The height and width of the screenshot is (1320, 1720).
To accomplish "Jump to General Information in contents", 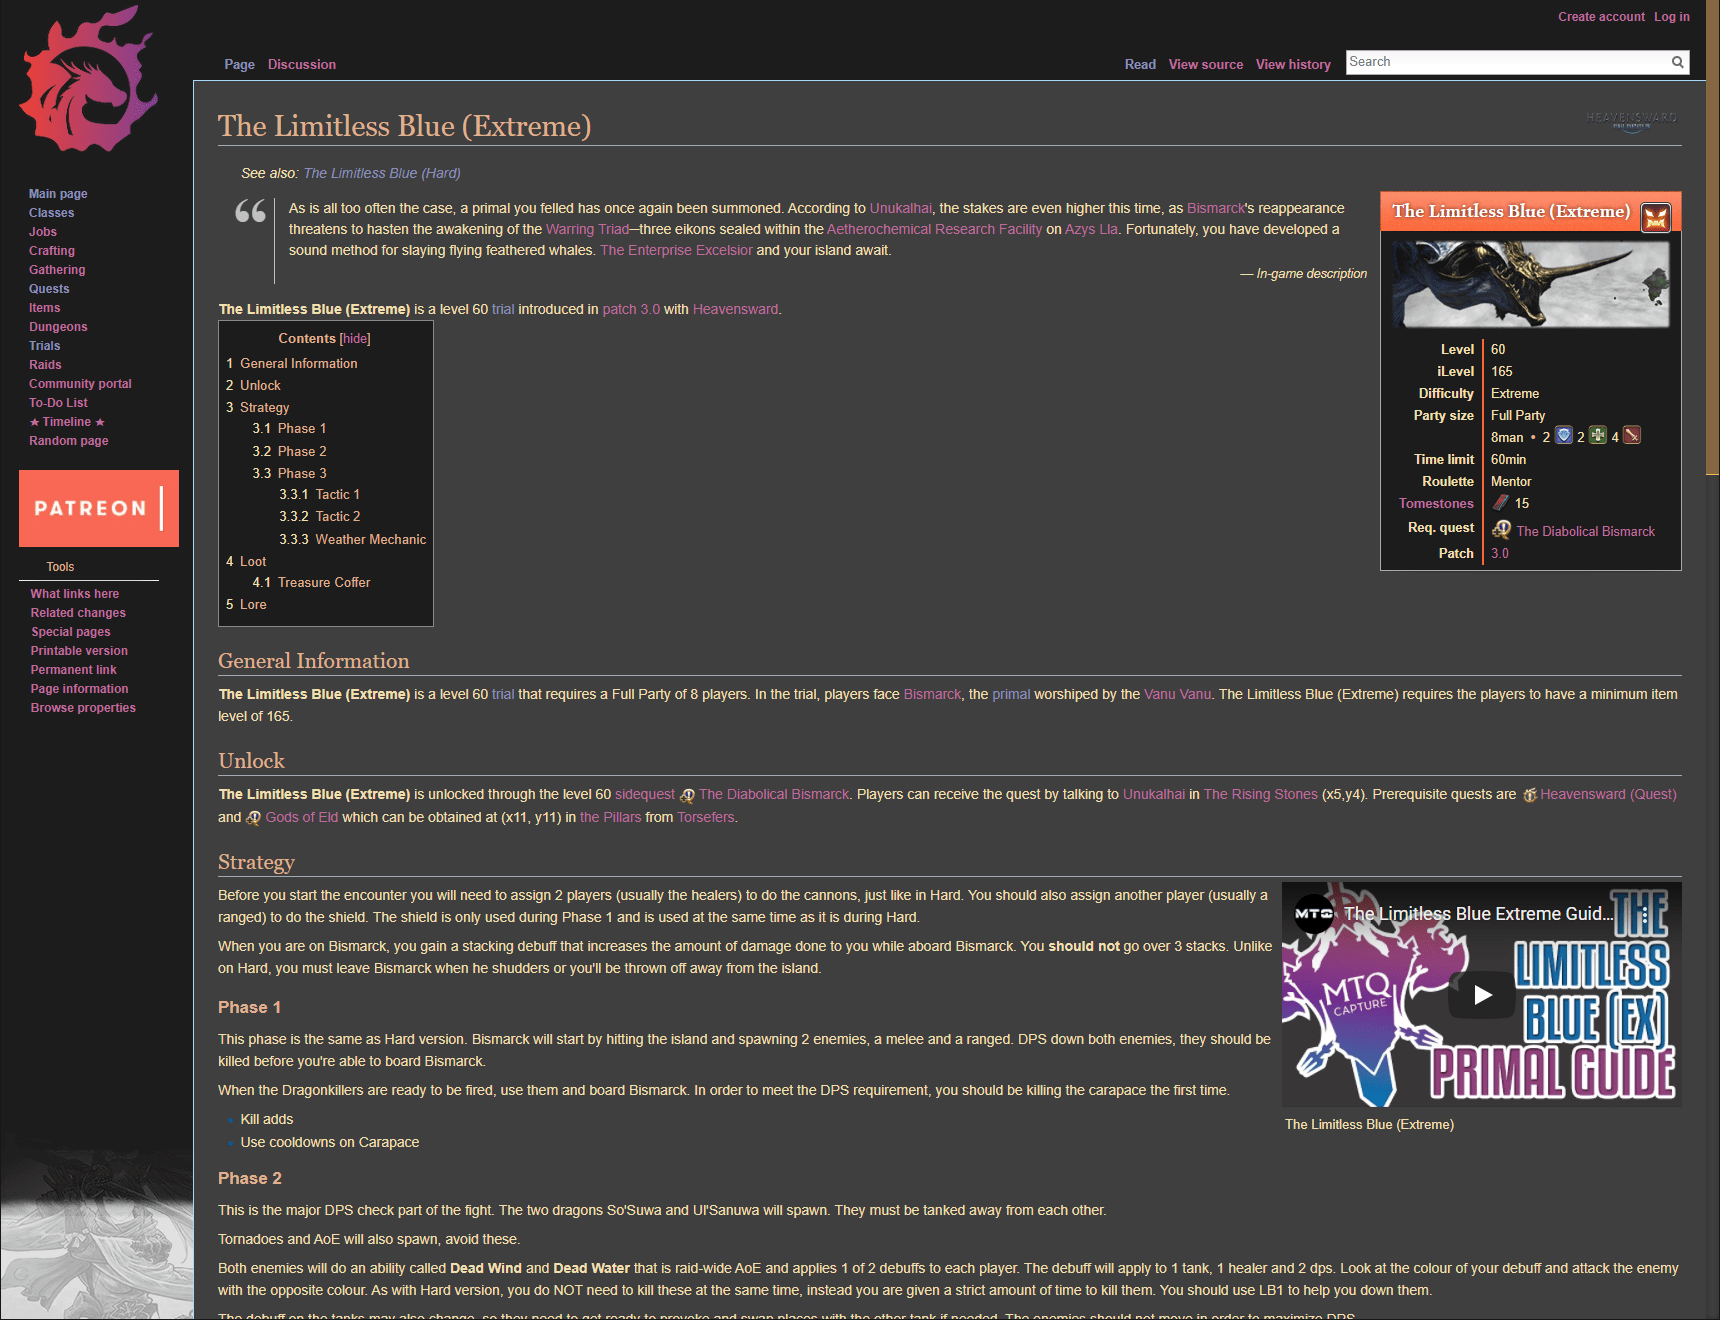I will tap(298, 364).
